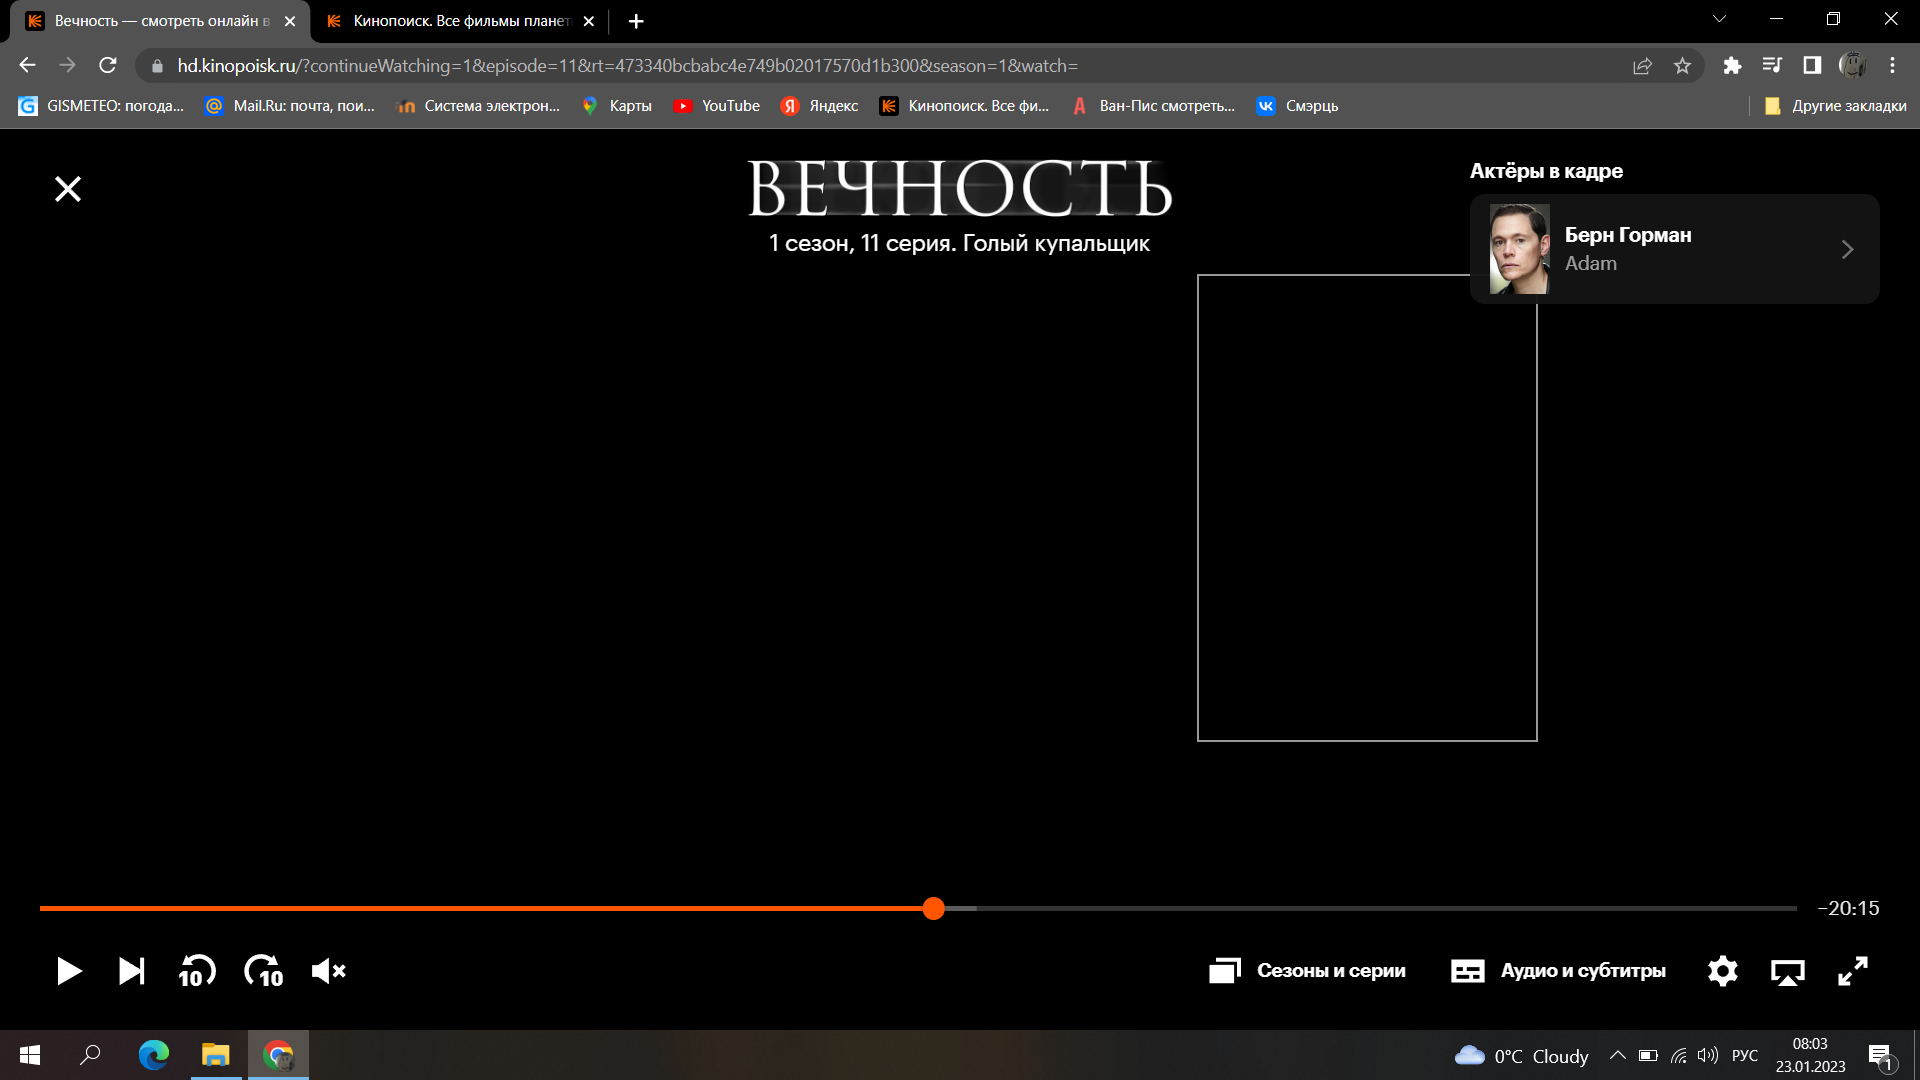Open the media control icon

(1772, 66)
